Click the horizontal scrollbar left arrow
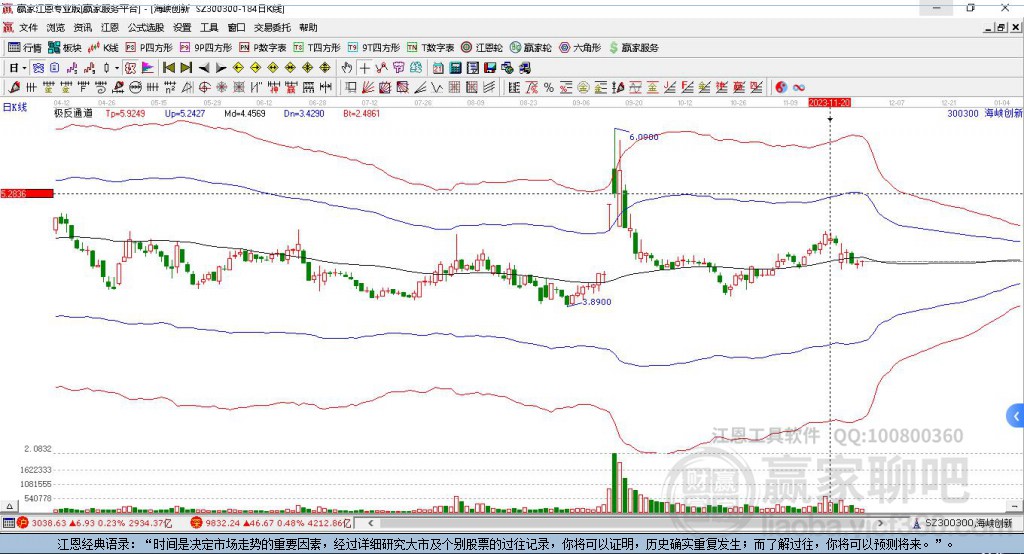The height and width of the screenshot is (554, 1024). tap(370, 523)
